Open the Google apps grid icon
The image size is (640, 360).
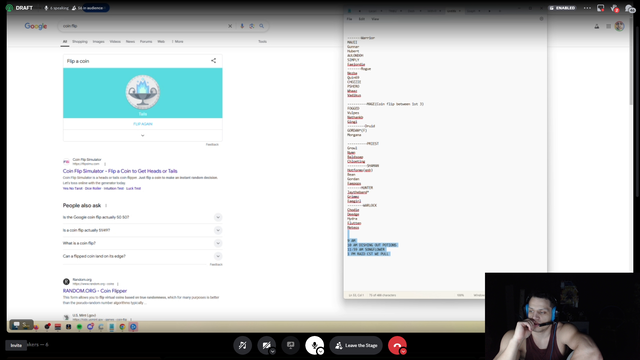coord(608,26)
